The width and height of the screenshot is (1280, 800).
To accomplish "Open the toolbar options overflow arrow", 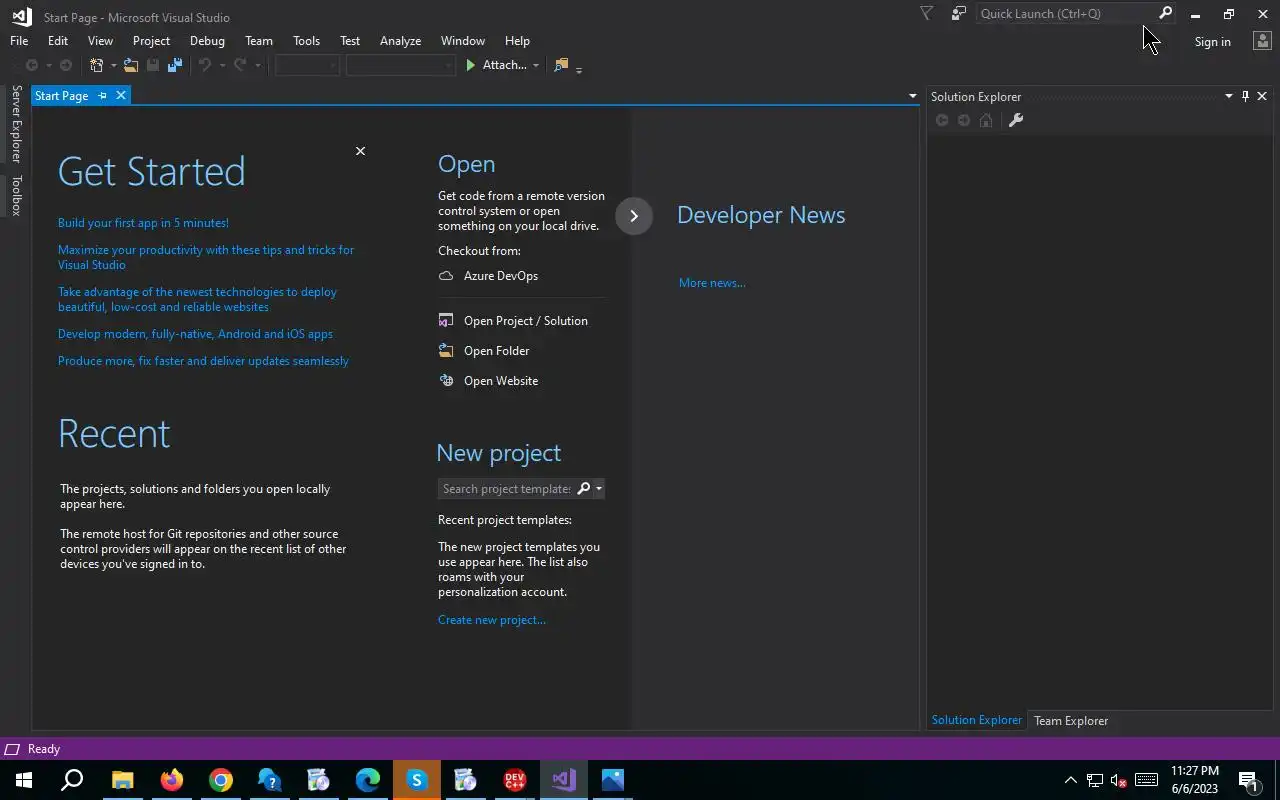I will [579, 68].
